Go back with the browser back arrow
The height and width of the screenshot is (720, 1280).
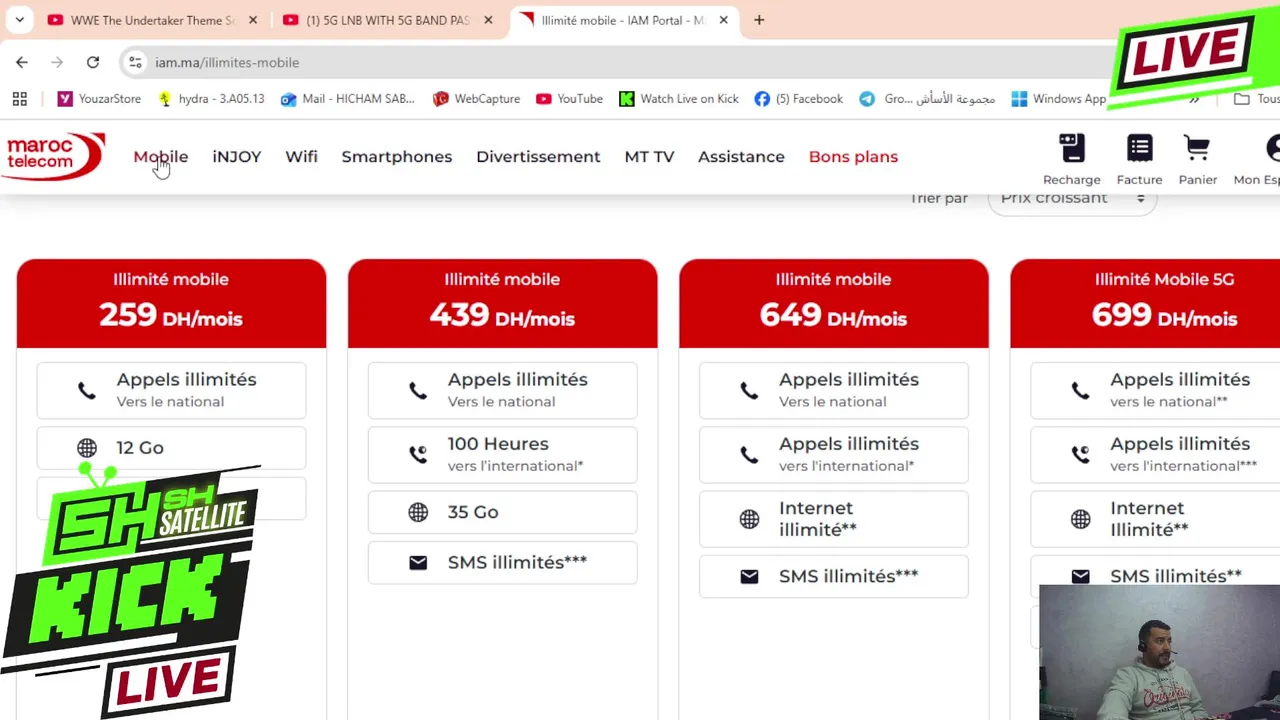pyautogui.click(x=22, y=62)
